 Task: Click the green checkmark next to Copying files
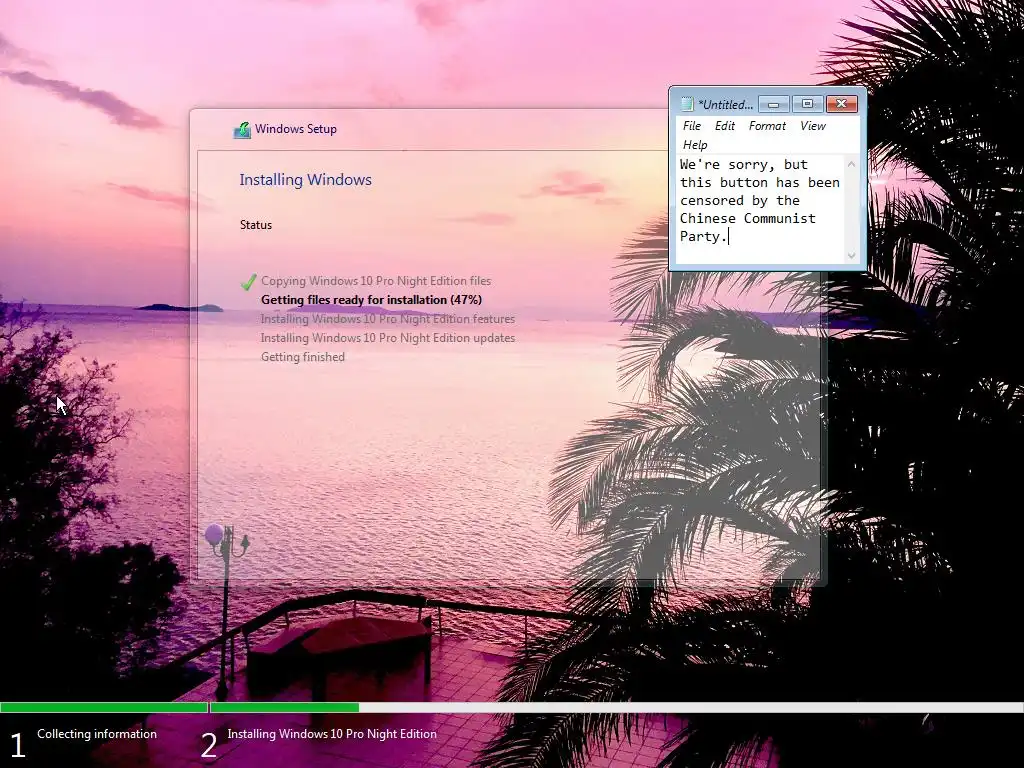(x=249, y=281)
